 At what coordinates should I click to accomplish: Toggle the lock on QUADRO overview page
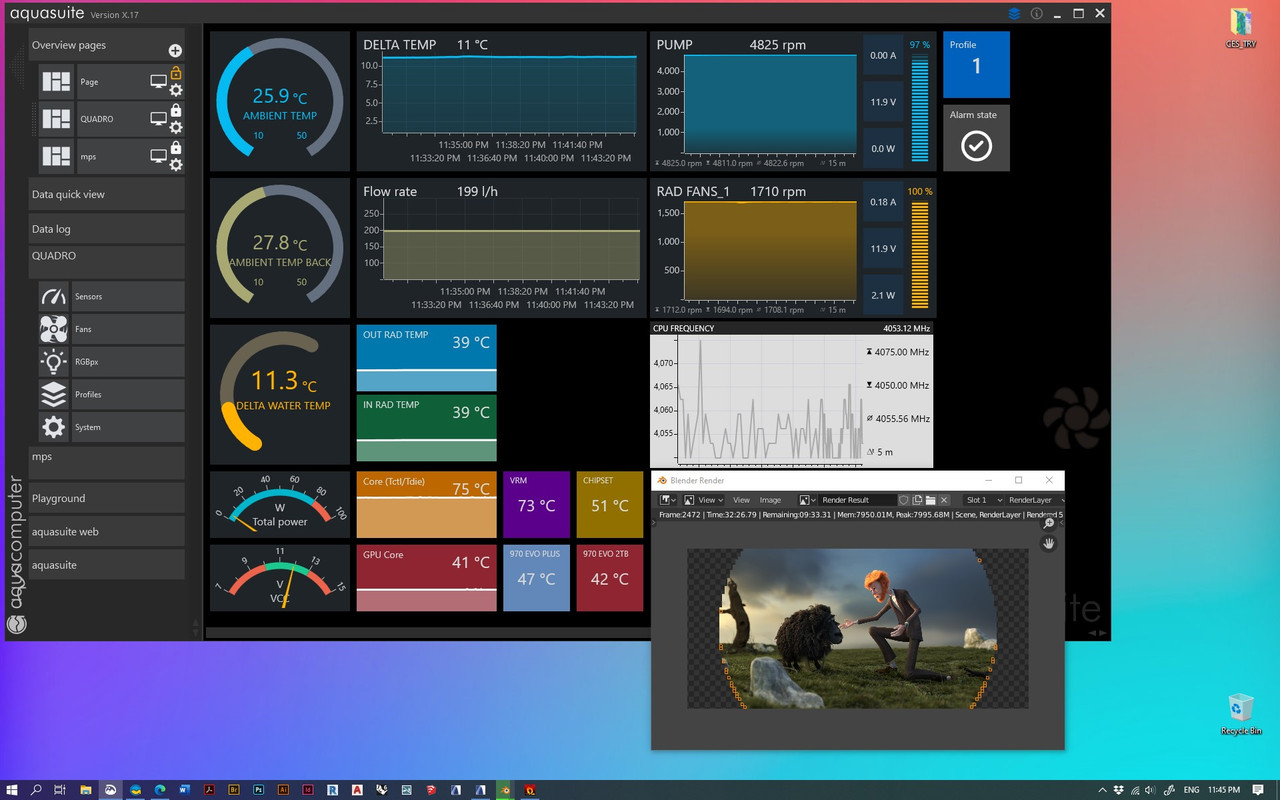(x=176, y=110)
